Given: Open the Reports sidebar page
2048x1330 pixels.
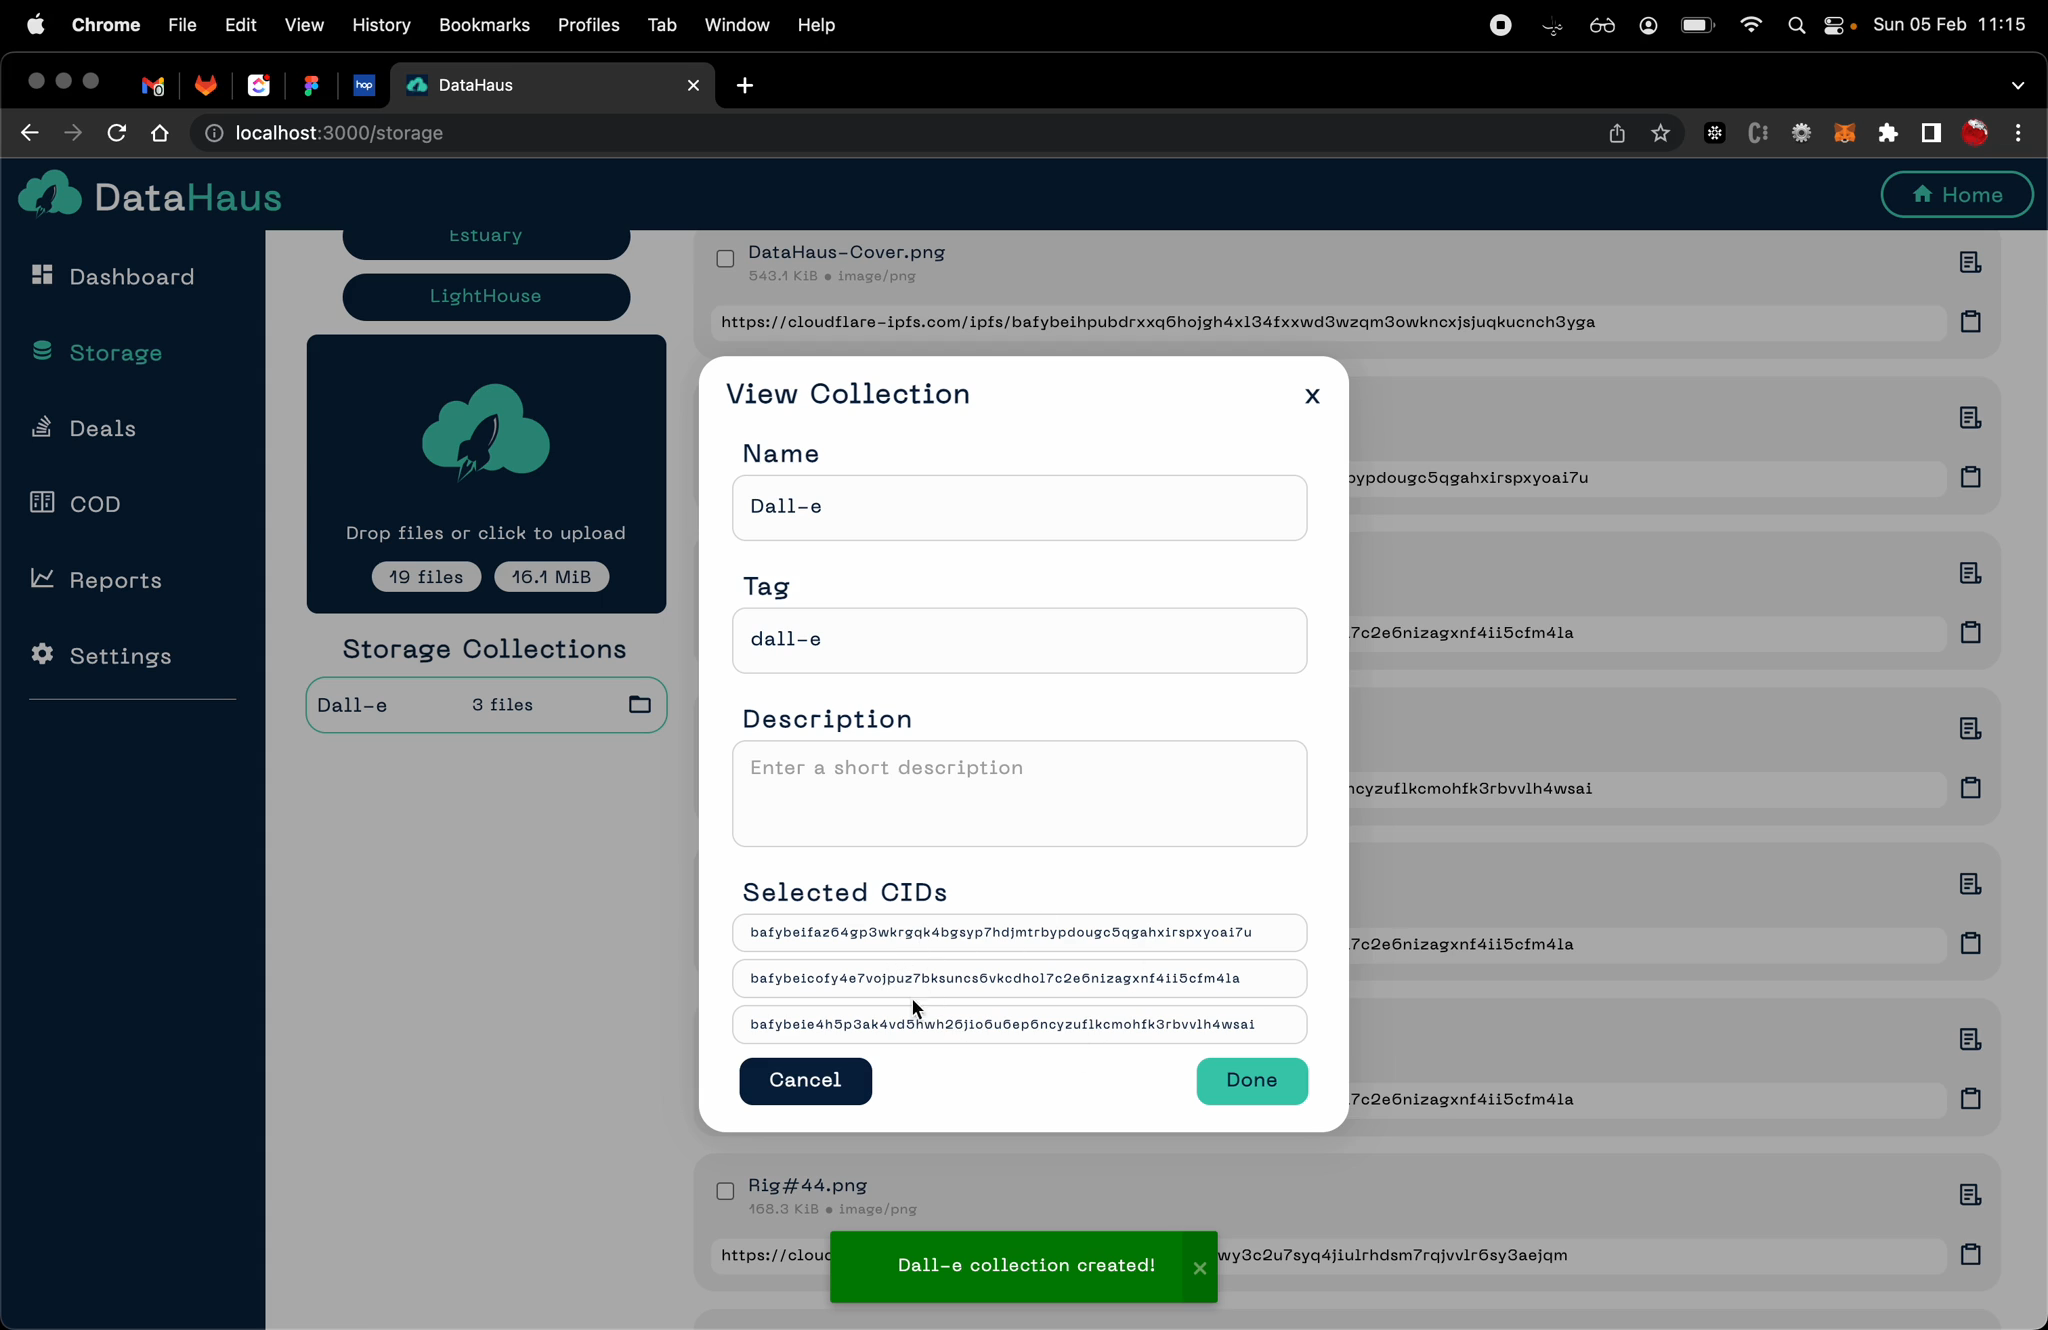Looking at the screenshot, I should coord(96,580).
